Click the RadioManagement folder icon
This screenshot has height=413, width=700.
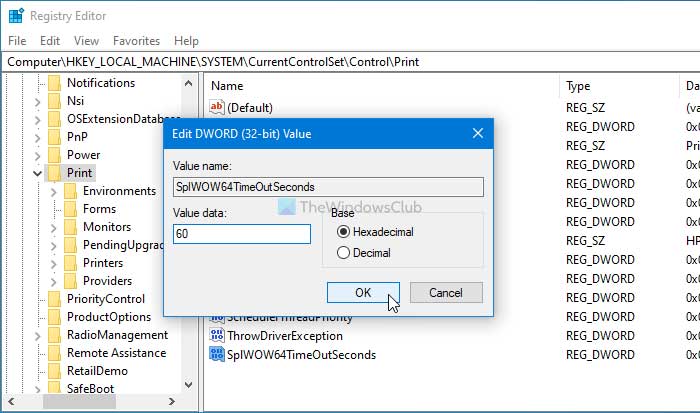54,335
